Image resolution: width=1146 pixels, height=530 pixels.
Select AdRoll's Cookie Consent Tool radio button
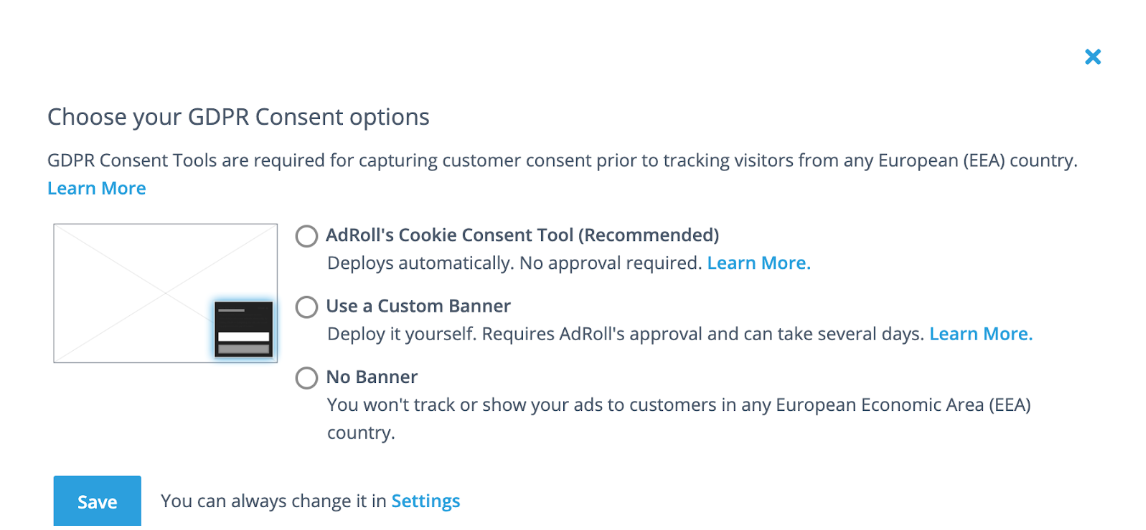click(x=307, y=236)
